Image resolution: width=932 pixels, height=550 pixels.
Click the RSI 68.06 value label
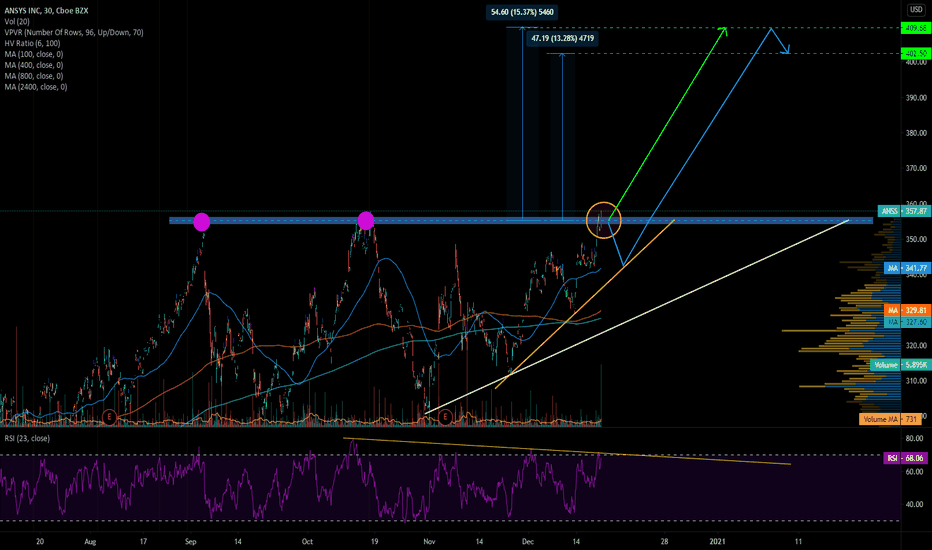[906, 458]
